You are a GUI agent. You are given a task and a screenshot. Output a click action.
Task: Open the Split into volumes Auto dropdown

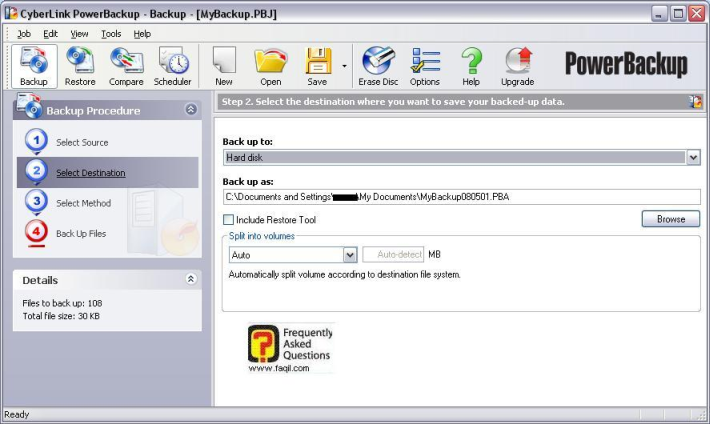coord(349,255)
